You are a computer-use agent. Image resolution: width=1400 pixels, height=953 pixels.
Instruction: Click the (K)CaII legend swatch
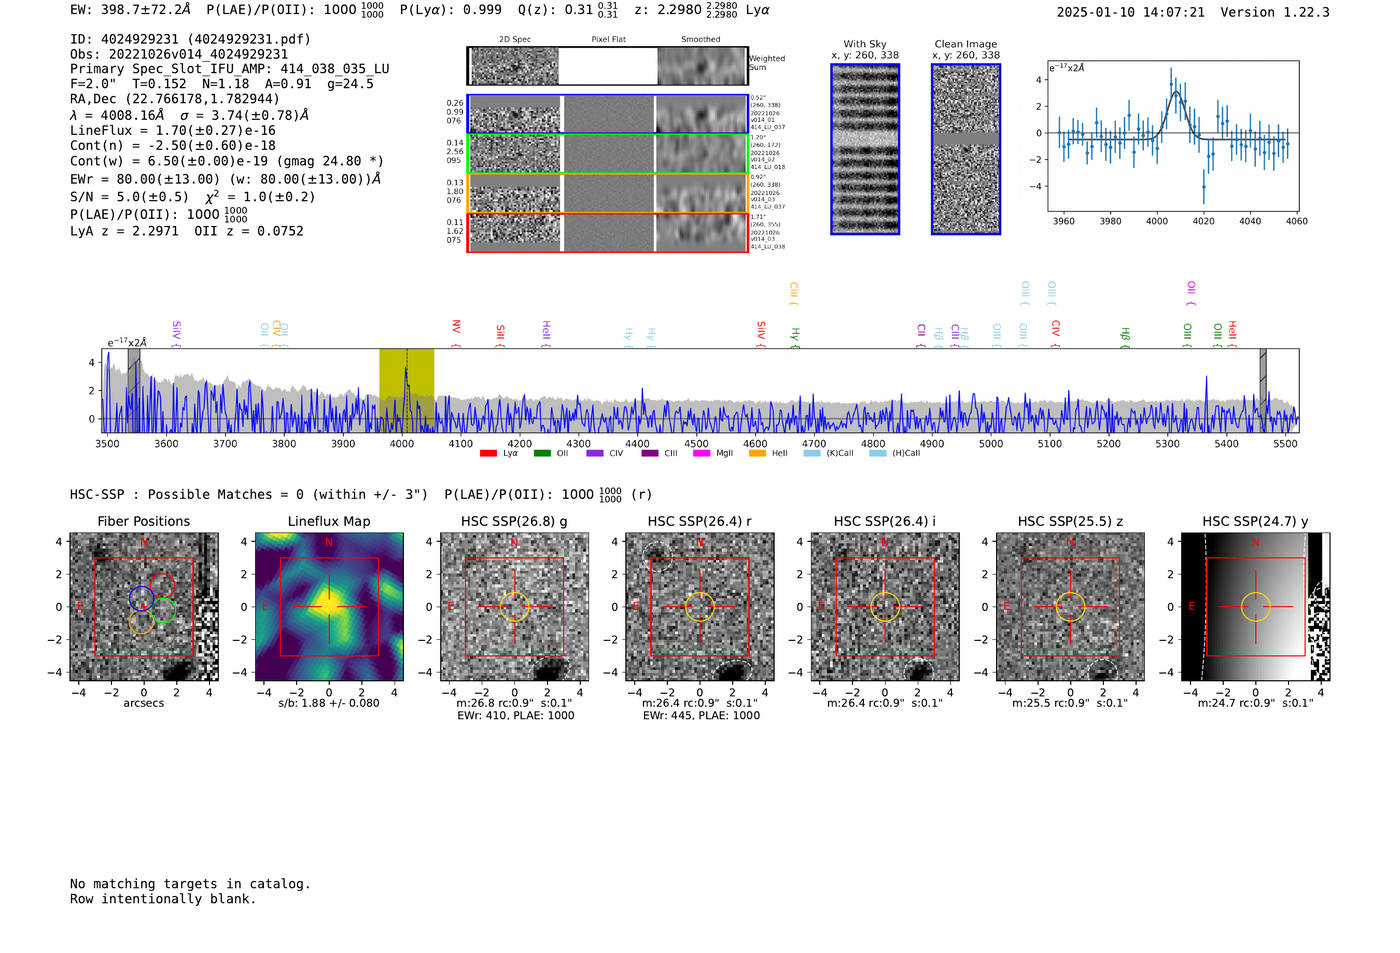pyautogui.click(x=812, y=453)
